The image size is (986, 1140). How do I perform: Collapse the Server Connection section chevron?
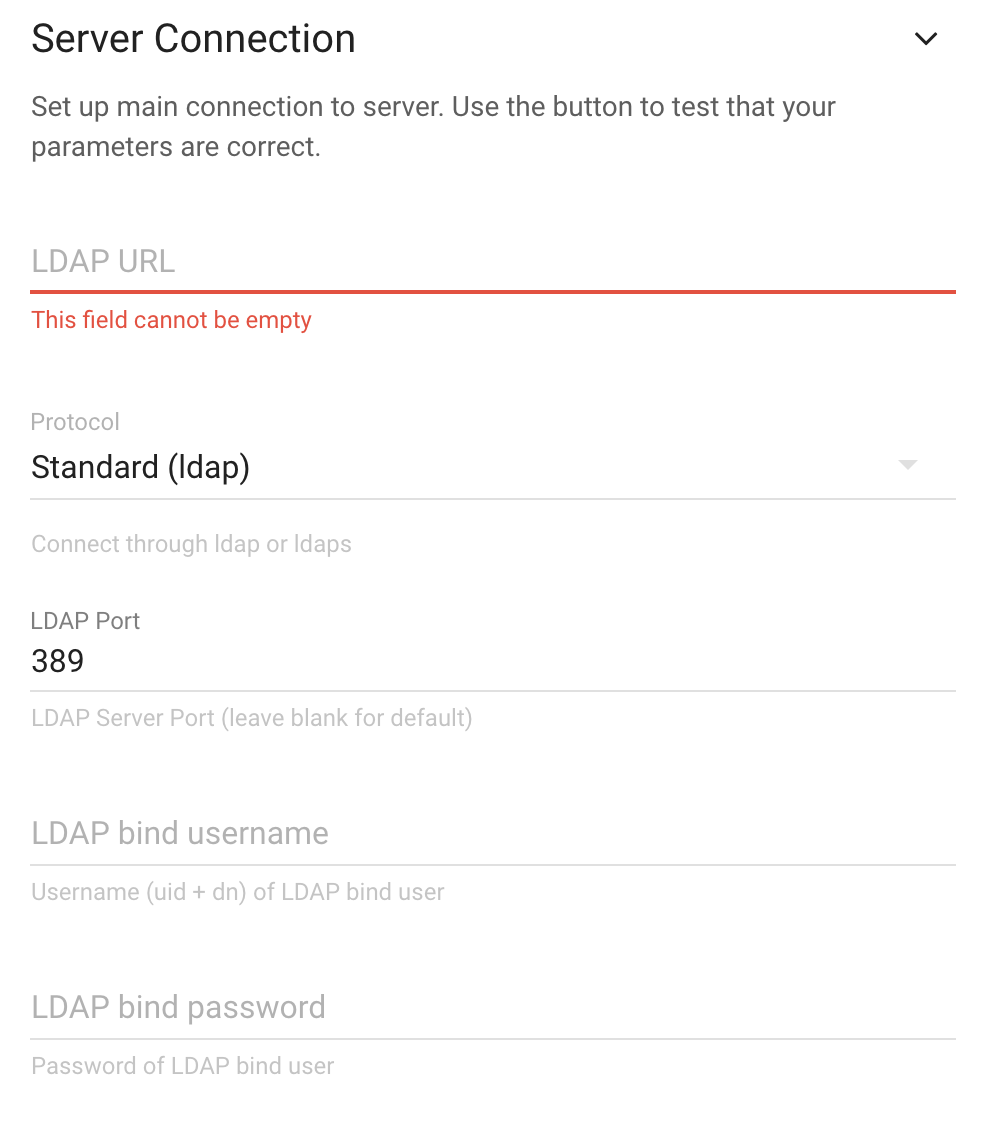click(x=925, y=39)
